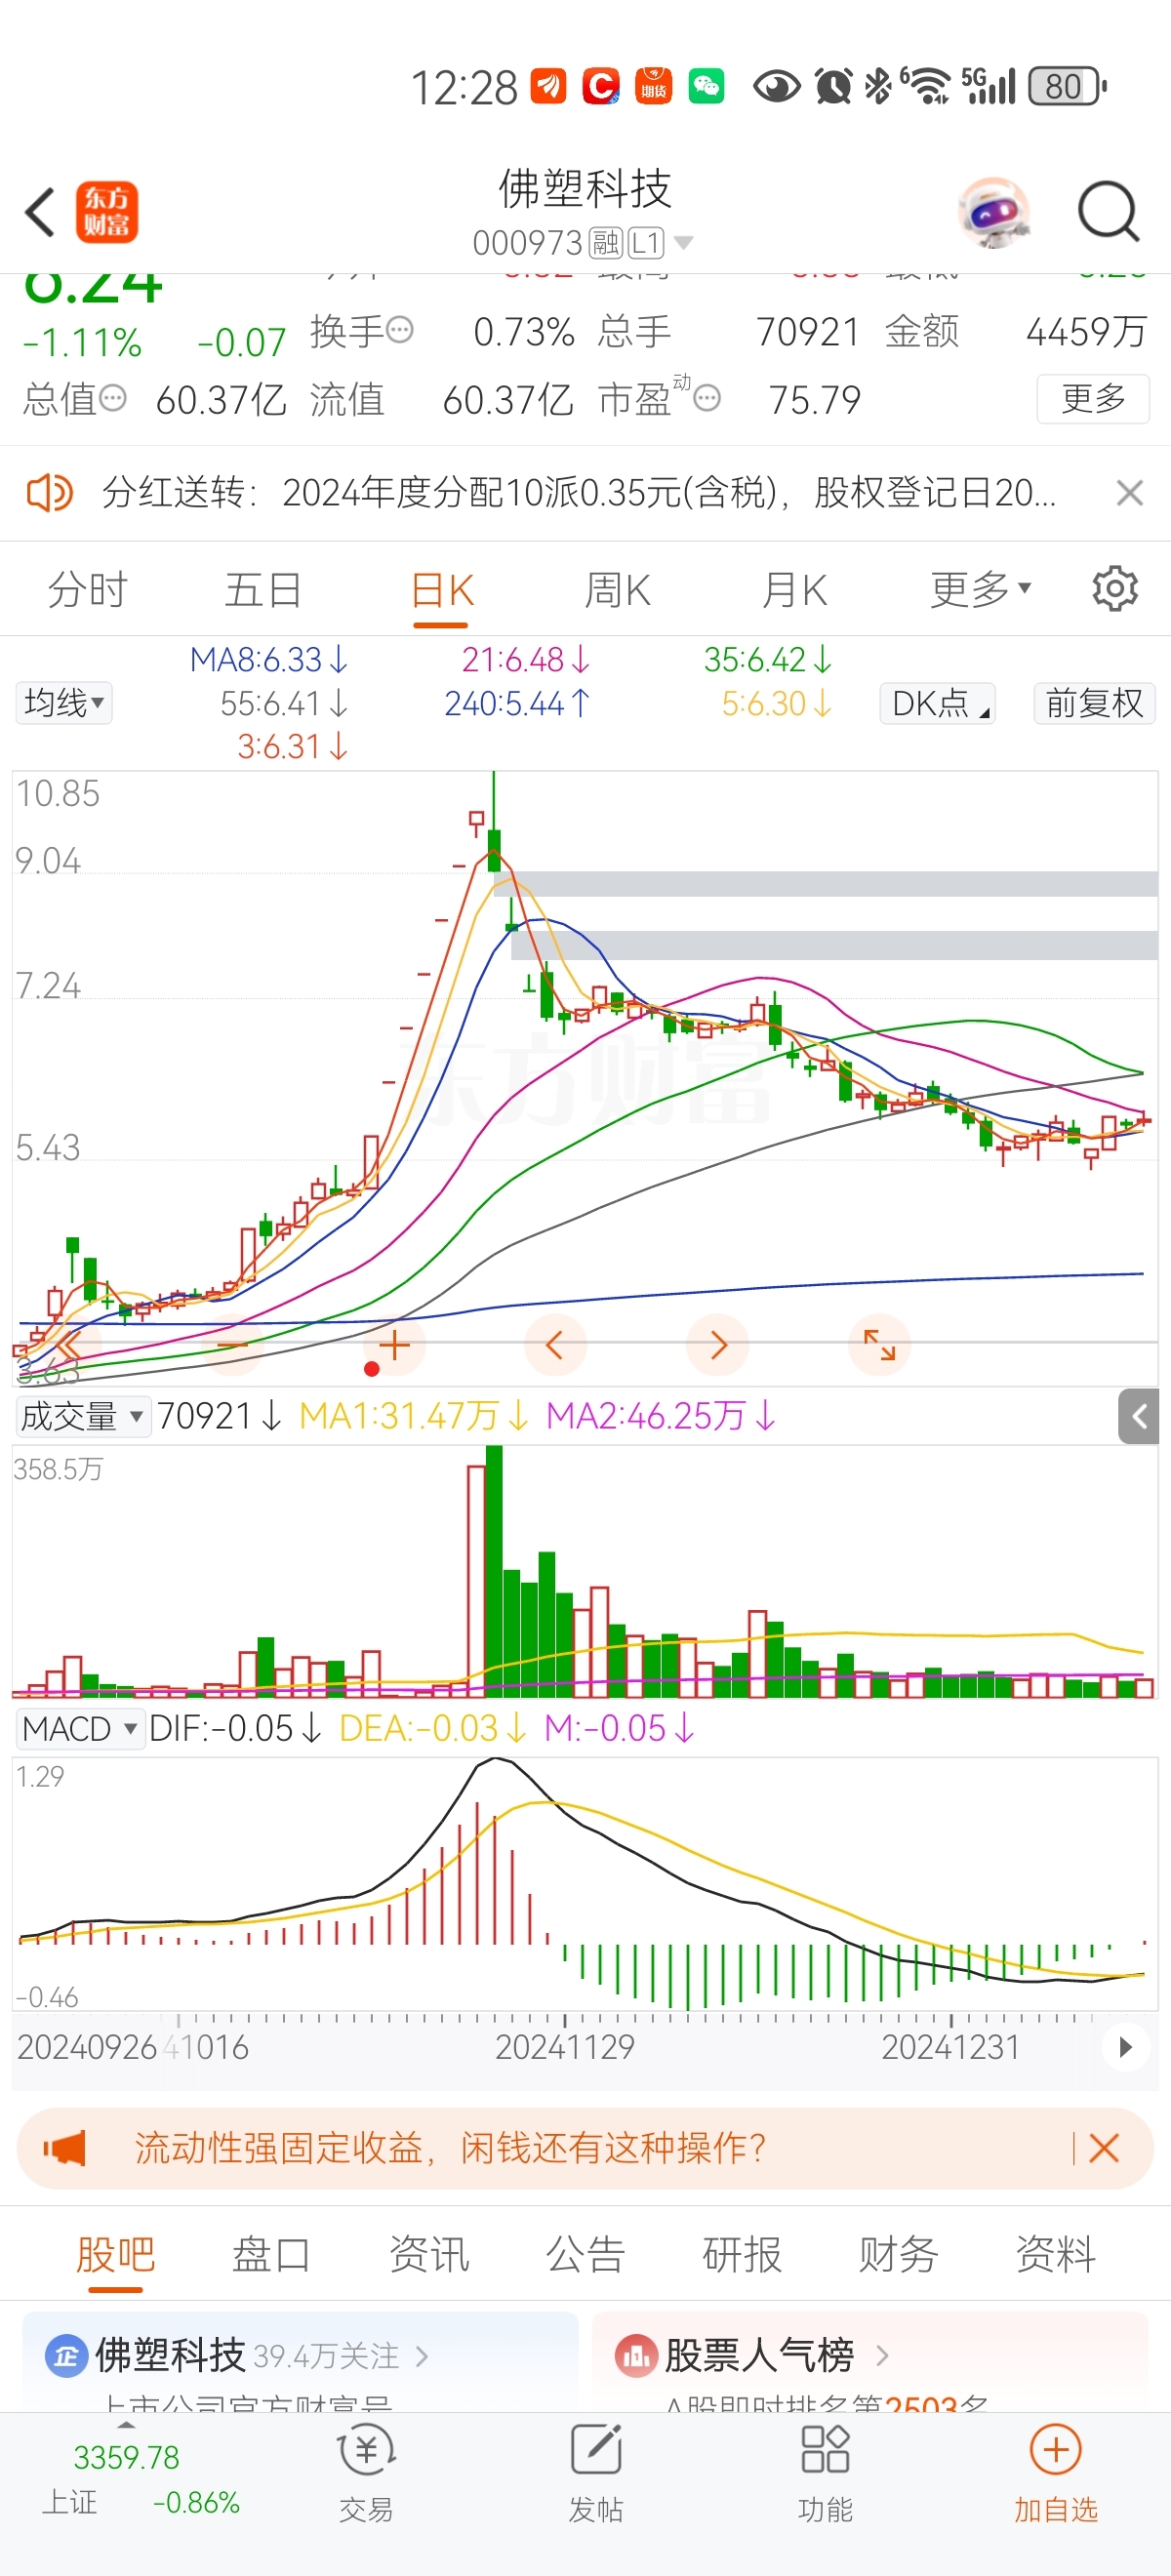Image resolution: width=1171 pixels, height=2576 pixels.
Task: Open 成交量 indicator dropdown
Action: click(x=83, y=1416)
